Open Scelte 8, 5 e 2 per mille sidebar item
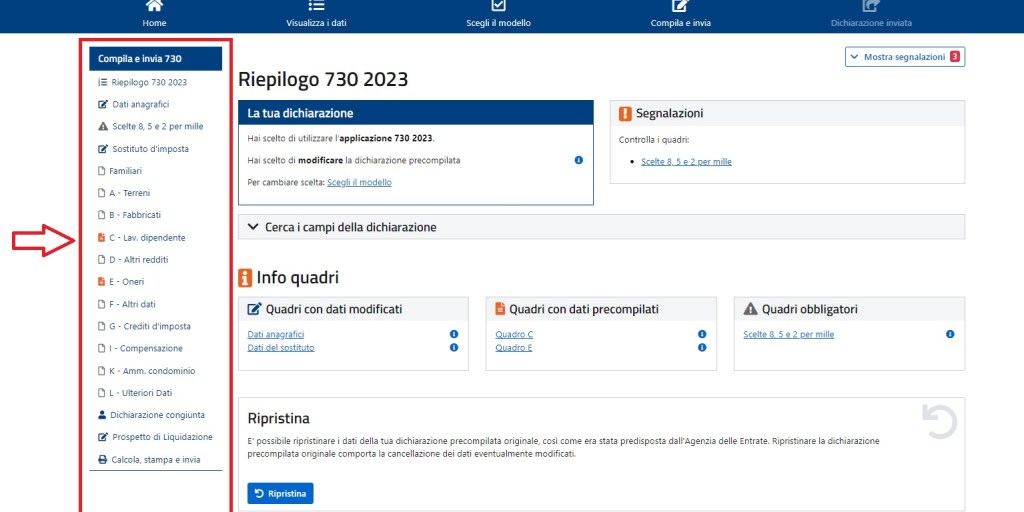The image size is (1024, 512). tap(150, 127)
